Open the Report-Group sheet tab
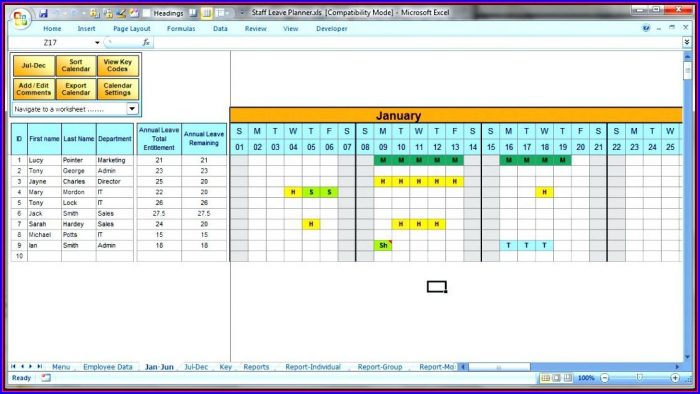This screenshot has width=700, height=394. pyautogui.click(x=380, y=367)
